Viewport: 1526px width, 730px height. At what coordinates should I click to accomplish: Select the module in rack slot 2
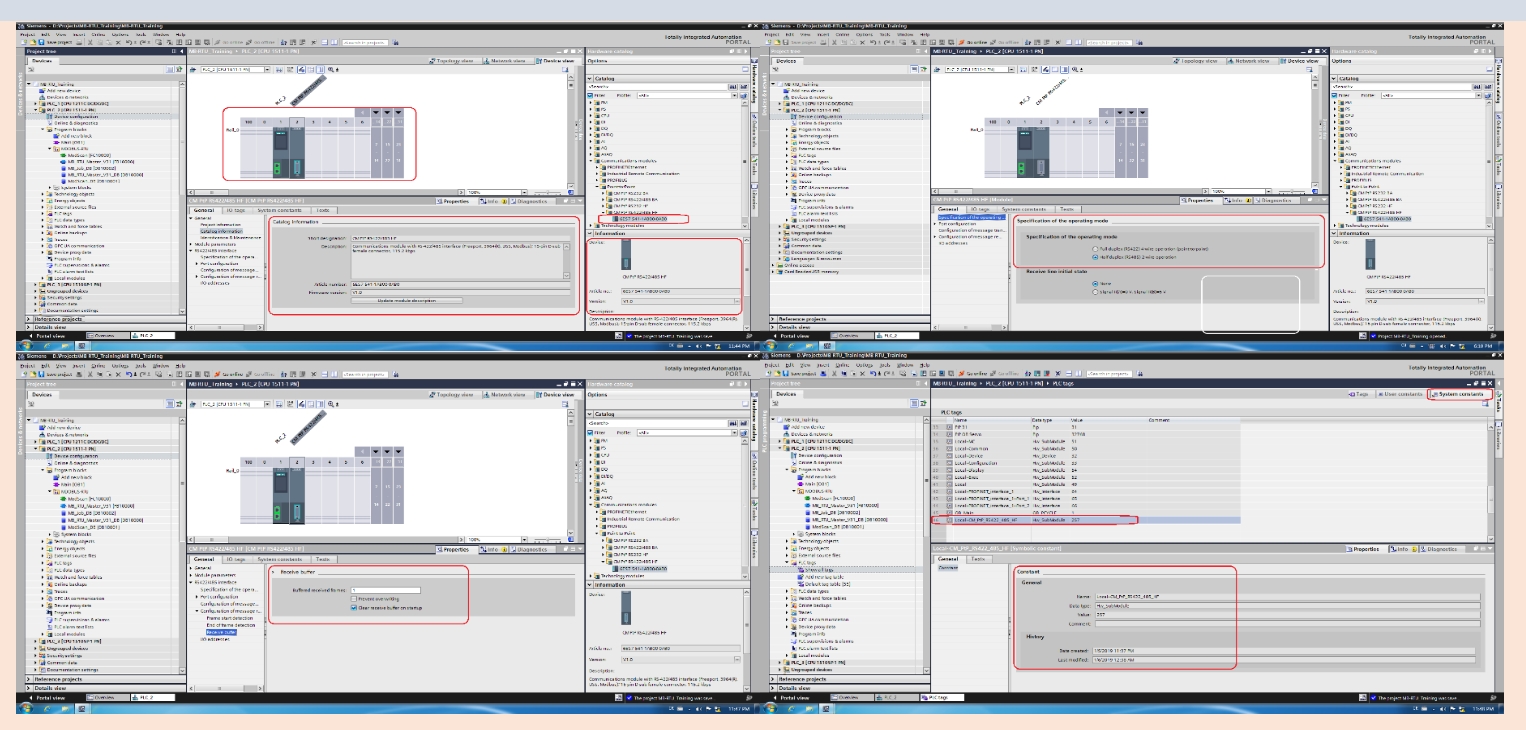(299, 152)
